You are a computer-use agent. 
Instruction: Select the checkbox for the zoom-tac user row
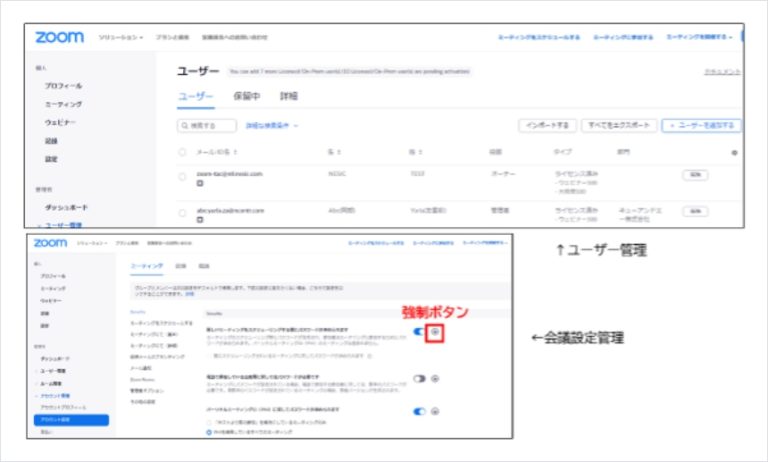[182, 175]
